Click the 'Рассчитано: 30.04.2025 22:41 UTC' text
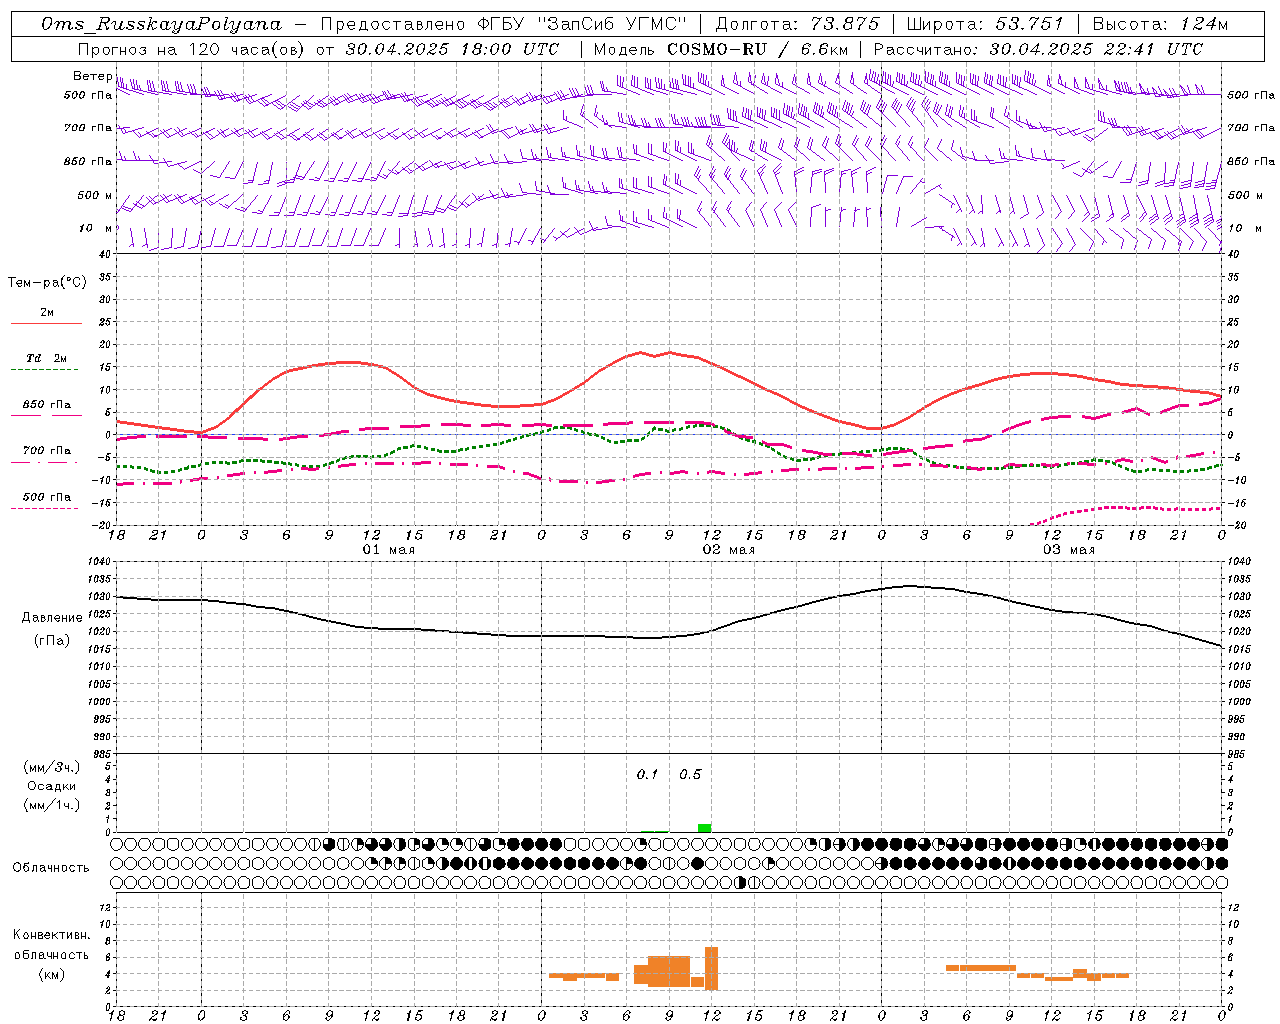This screenshot has height=1024, width=1280. tap(1038, 49)
